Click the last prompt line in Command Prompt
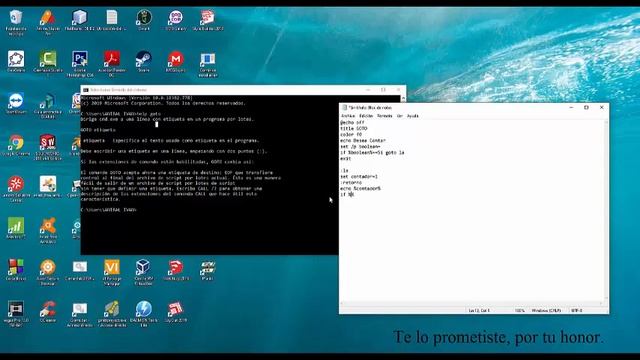This screenshot has height=360, width=640. [x=109, y=210]
